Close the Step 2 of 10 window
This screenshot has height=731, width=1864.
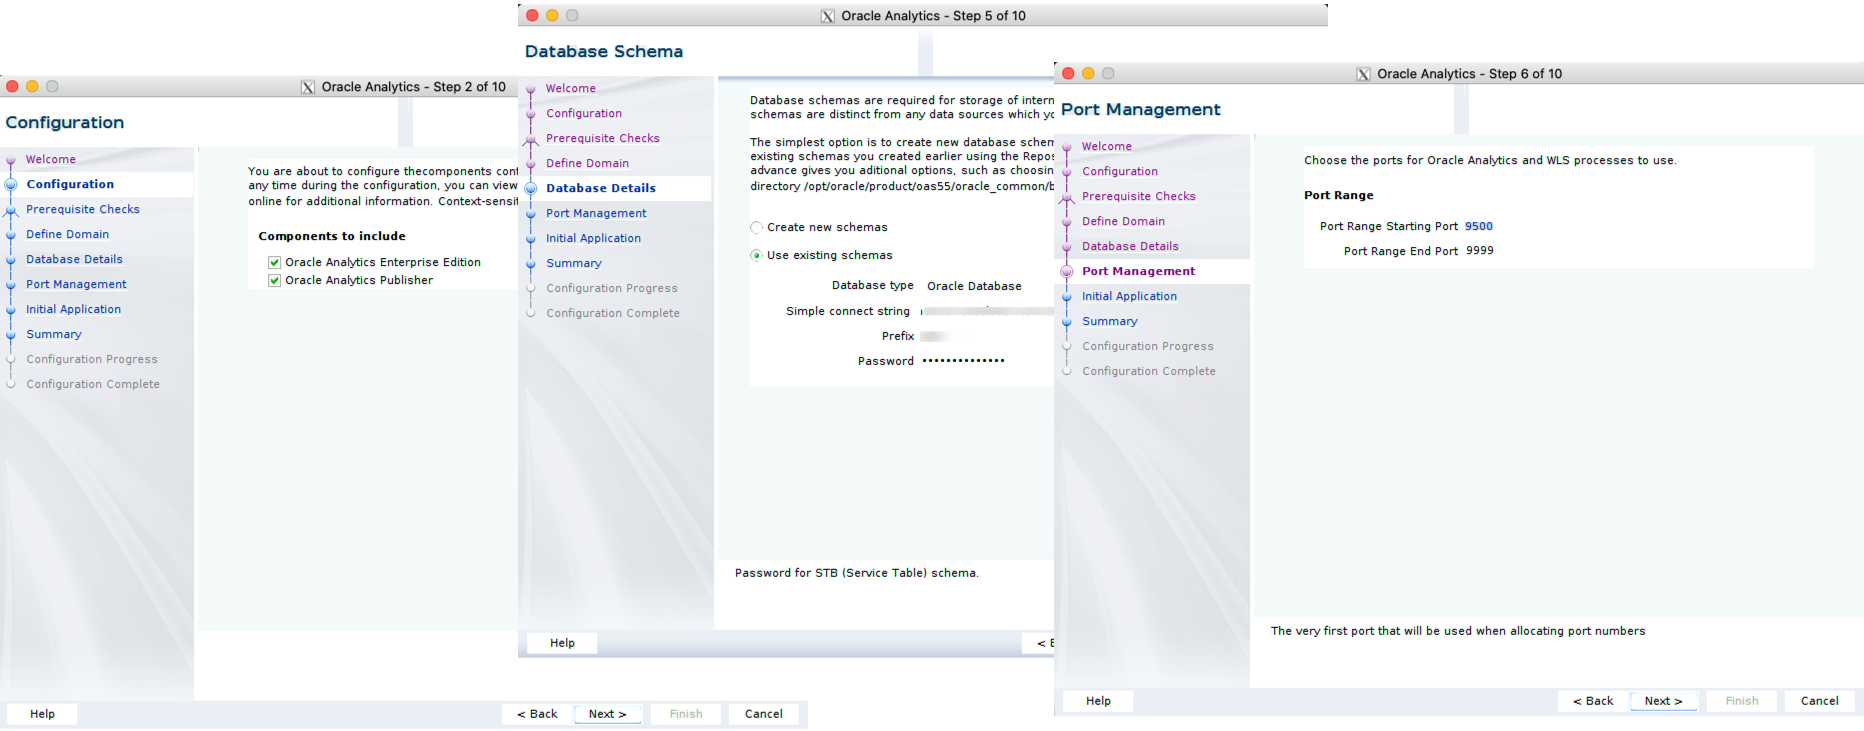[12, 86]
